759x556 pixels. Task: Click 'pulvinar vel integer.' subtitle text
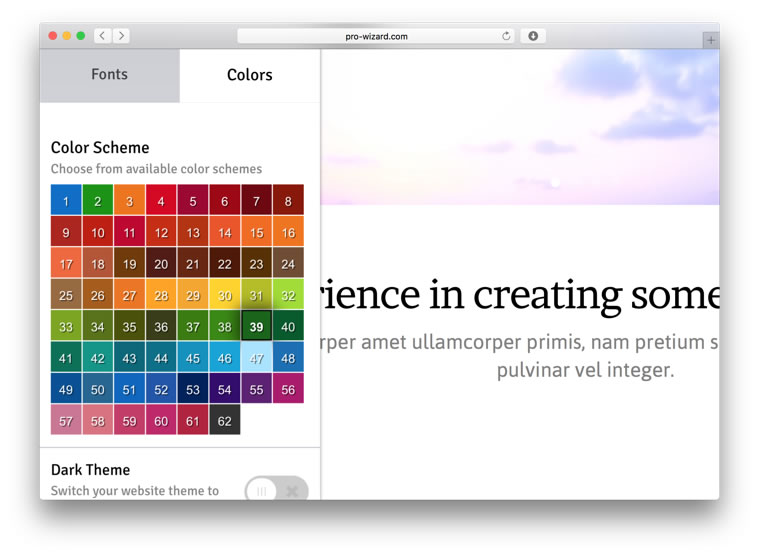585,370
